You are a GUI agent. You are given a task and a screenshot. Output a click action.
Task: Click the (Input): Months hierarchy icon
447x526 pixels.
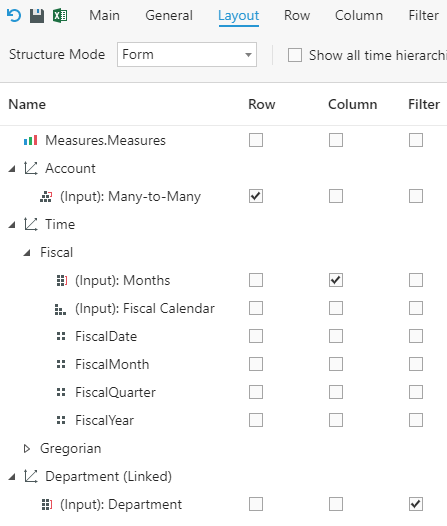tap(61, 280)
